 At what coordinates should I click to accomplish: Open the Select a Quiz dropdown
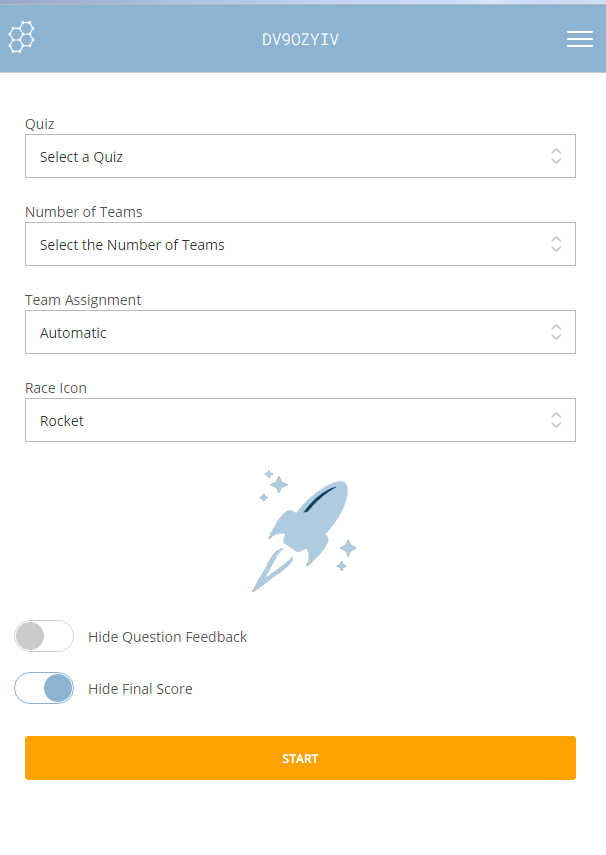click(290, 157)
